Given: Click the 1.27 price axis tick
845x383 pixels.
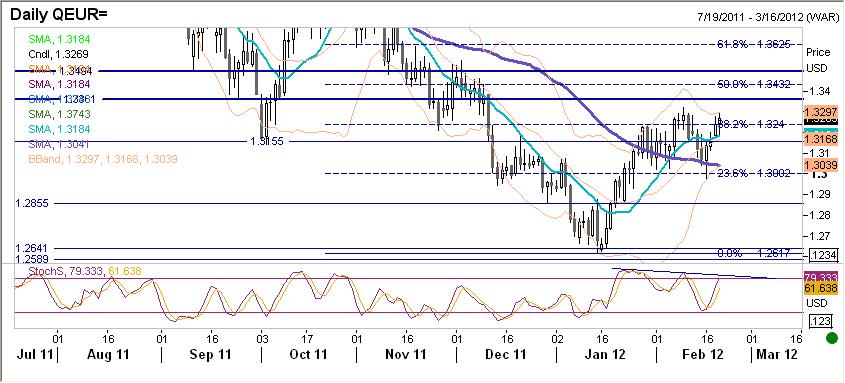Looking at the screenshot, I should [819, 236].
